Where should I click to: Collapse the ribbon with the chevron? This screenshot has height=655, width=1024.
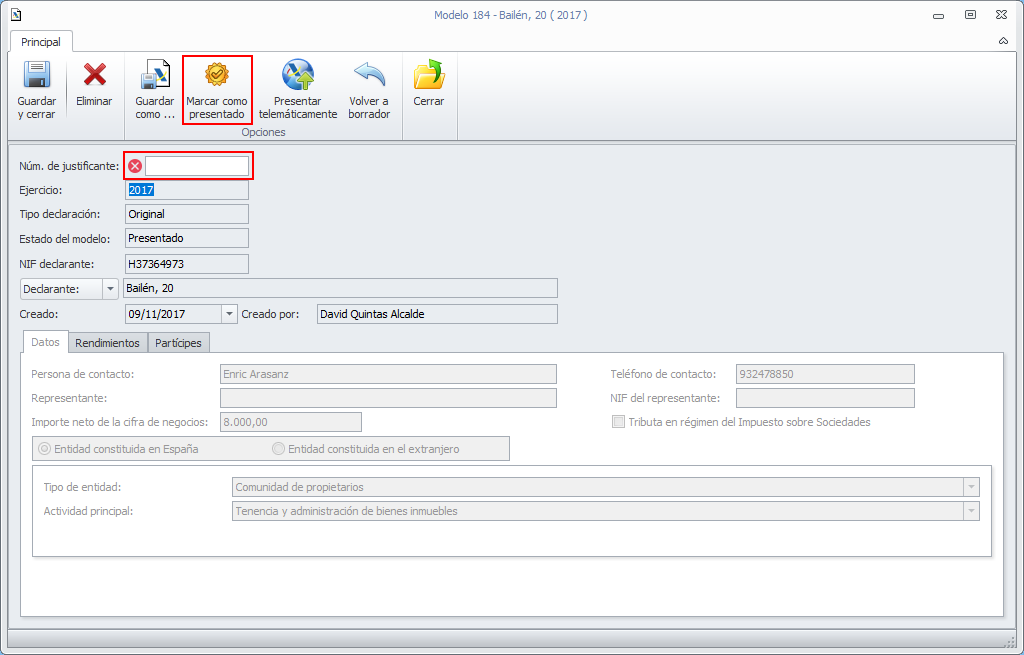coord(1003,41)
